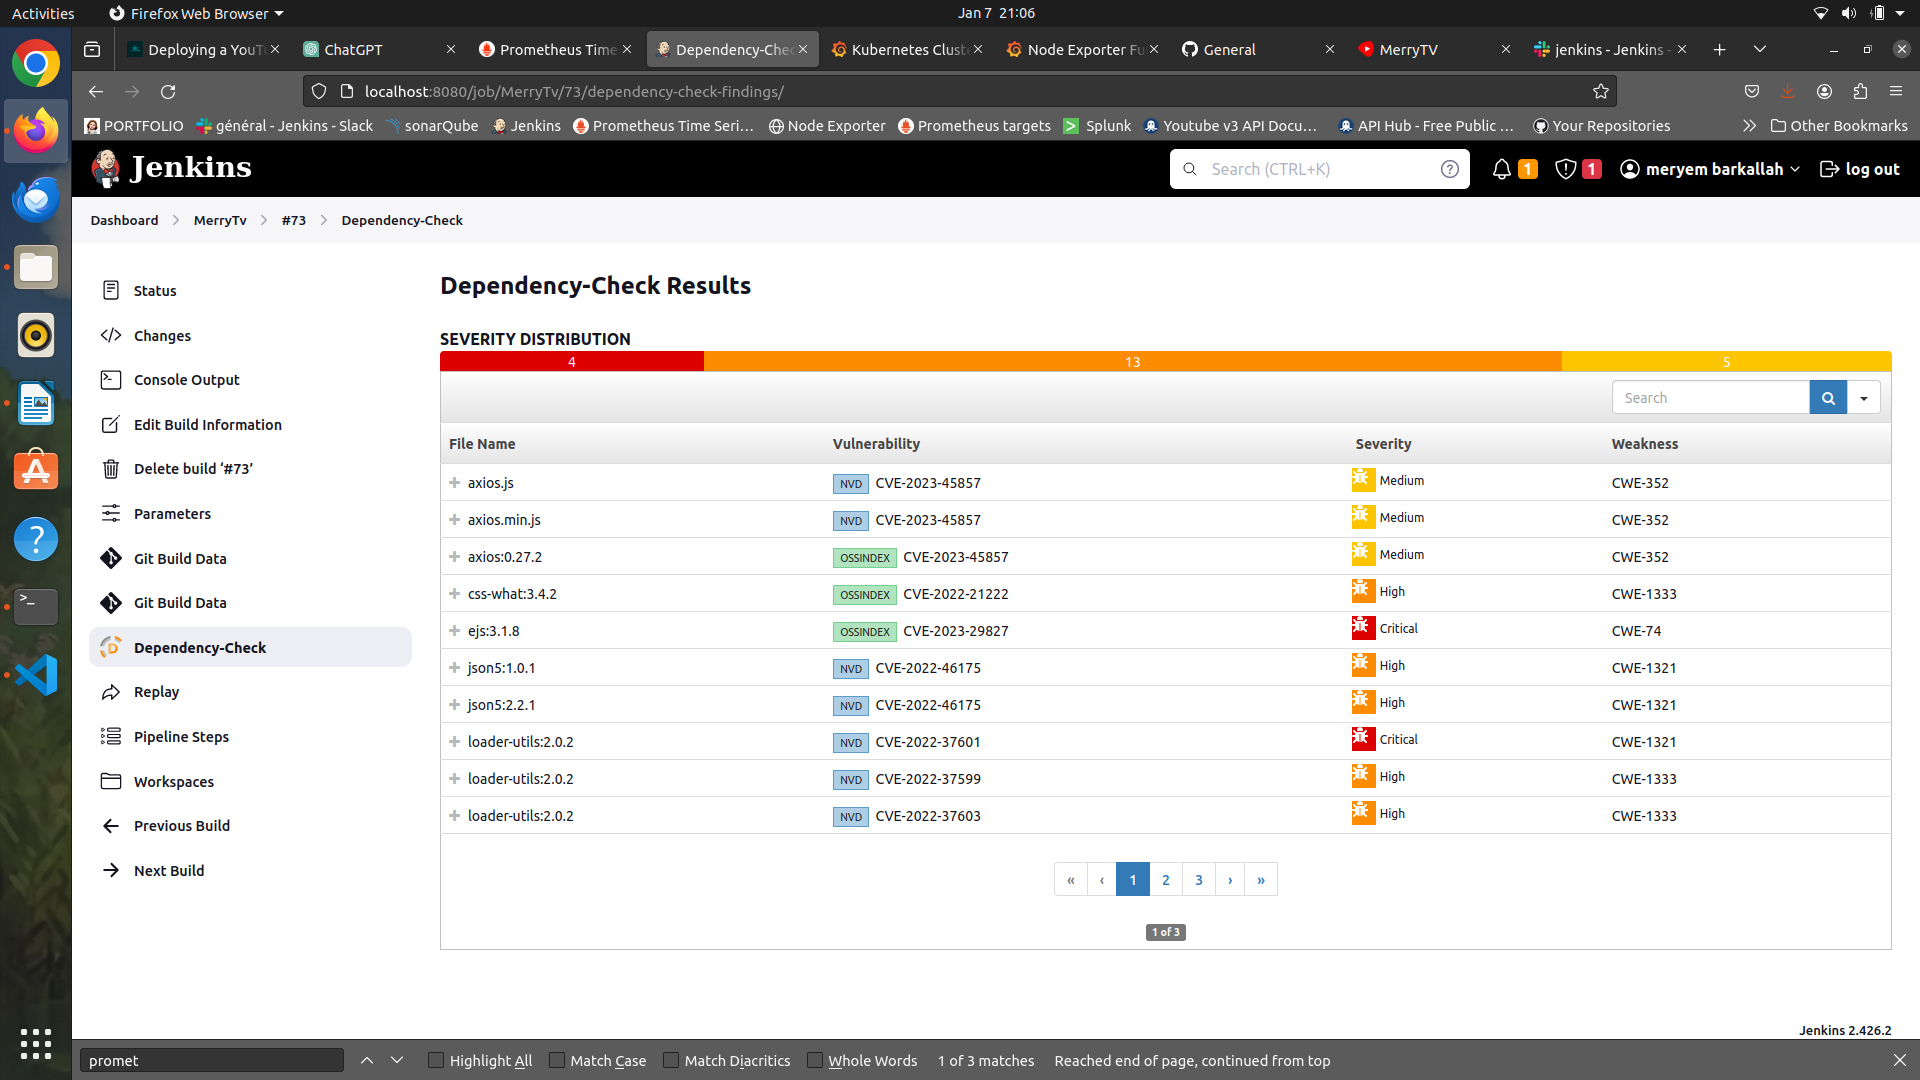Open Console Output from the sidebar
1920x1080 pixels.
click(x=186, y=380)
